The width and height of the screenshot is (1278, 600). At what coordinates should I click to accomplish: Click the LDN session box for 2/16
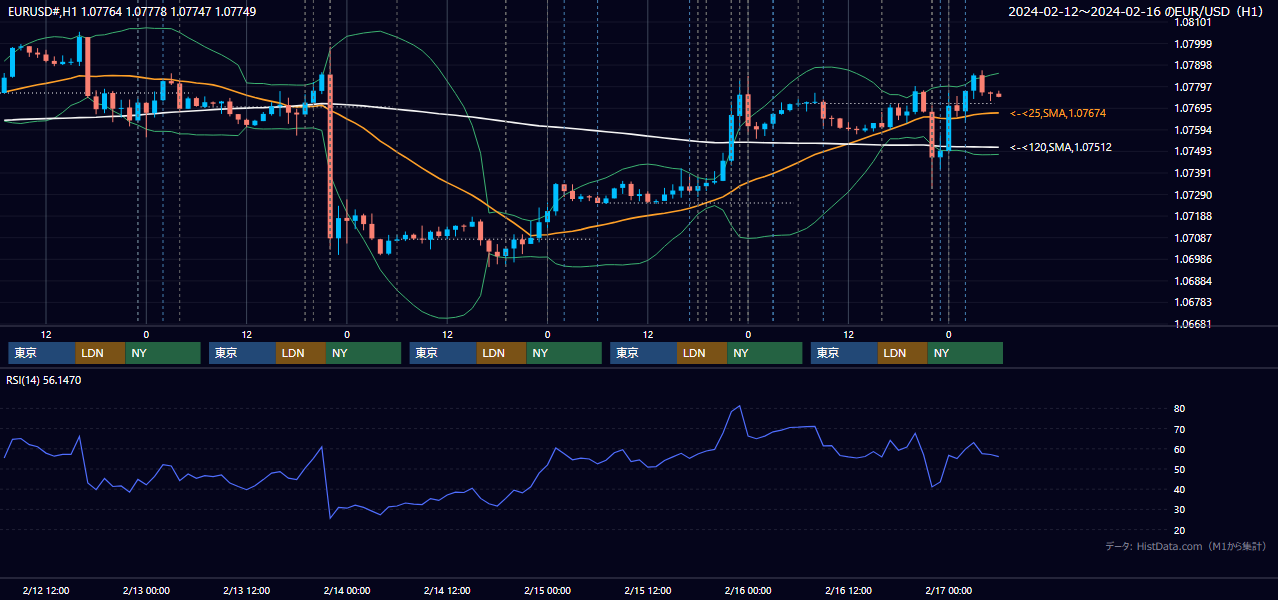[903, 353]
